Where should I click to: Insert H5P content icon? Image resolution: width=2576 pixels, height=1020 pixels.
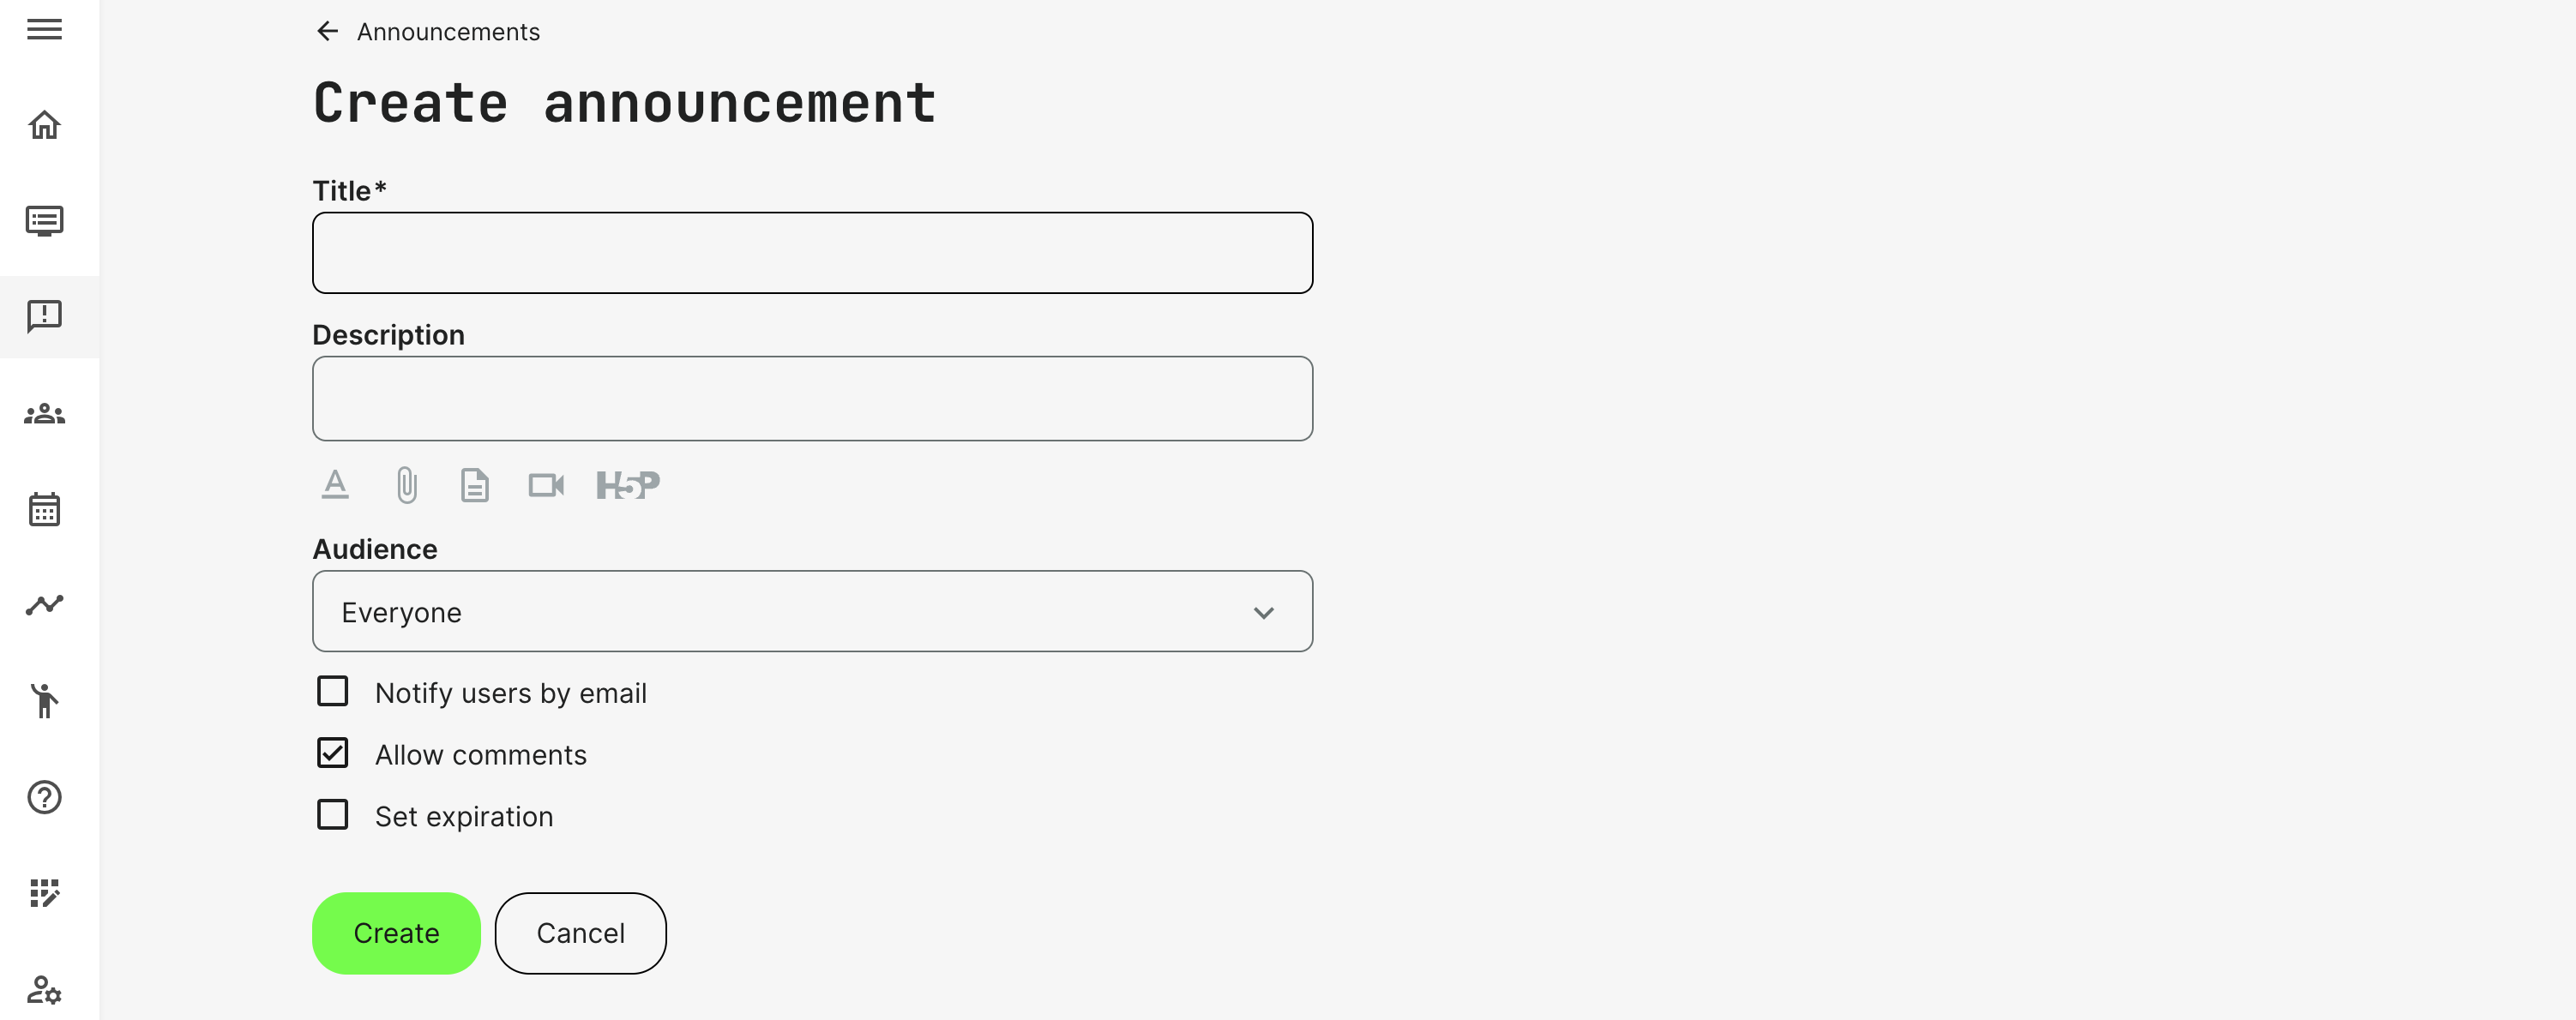tap(627, 485)
